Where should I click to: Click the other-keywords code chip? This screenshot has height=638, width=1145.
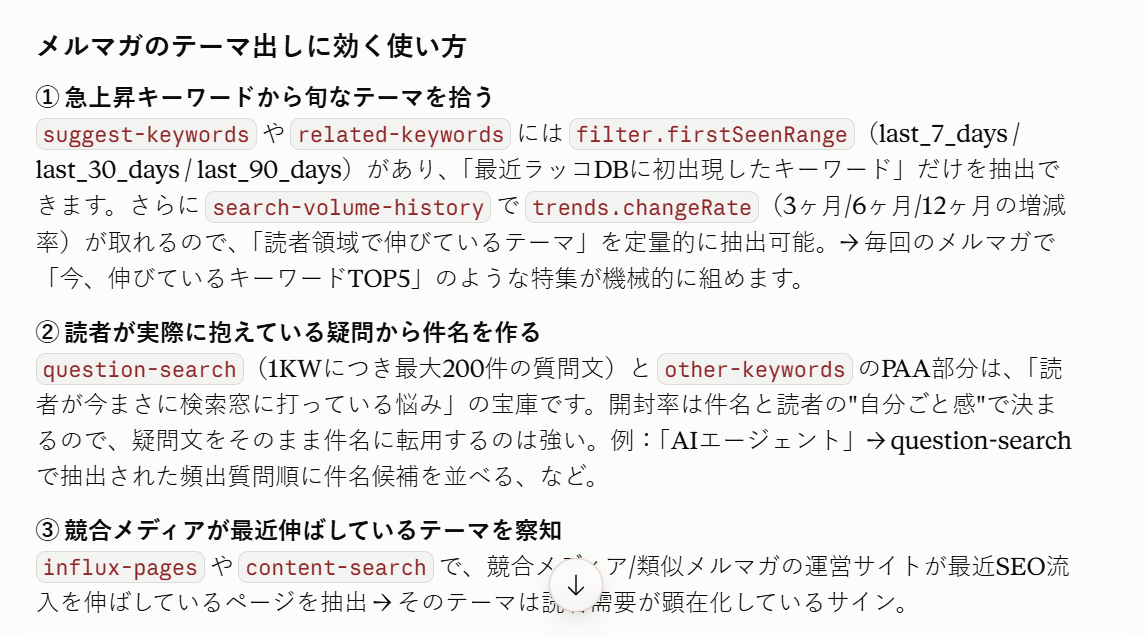pyautogui.click(x=754, y=369)
